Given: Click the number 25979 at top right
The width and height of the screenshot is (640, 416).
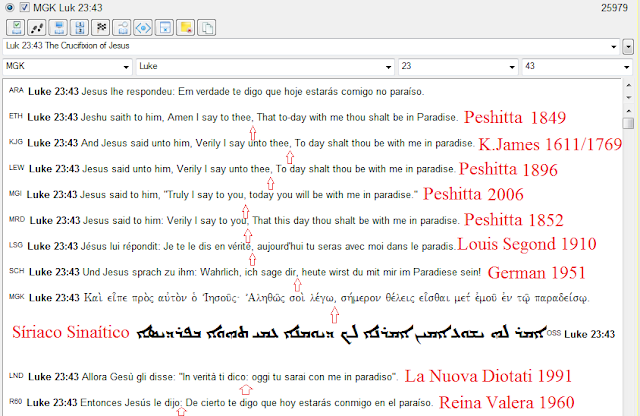Looking at the screenshot, I should (614, 8).
